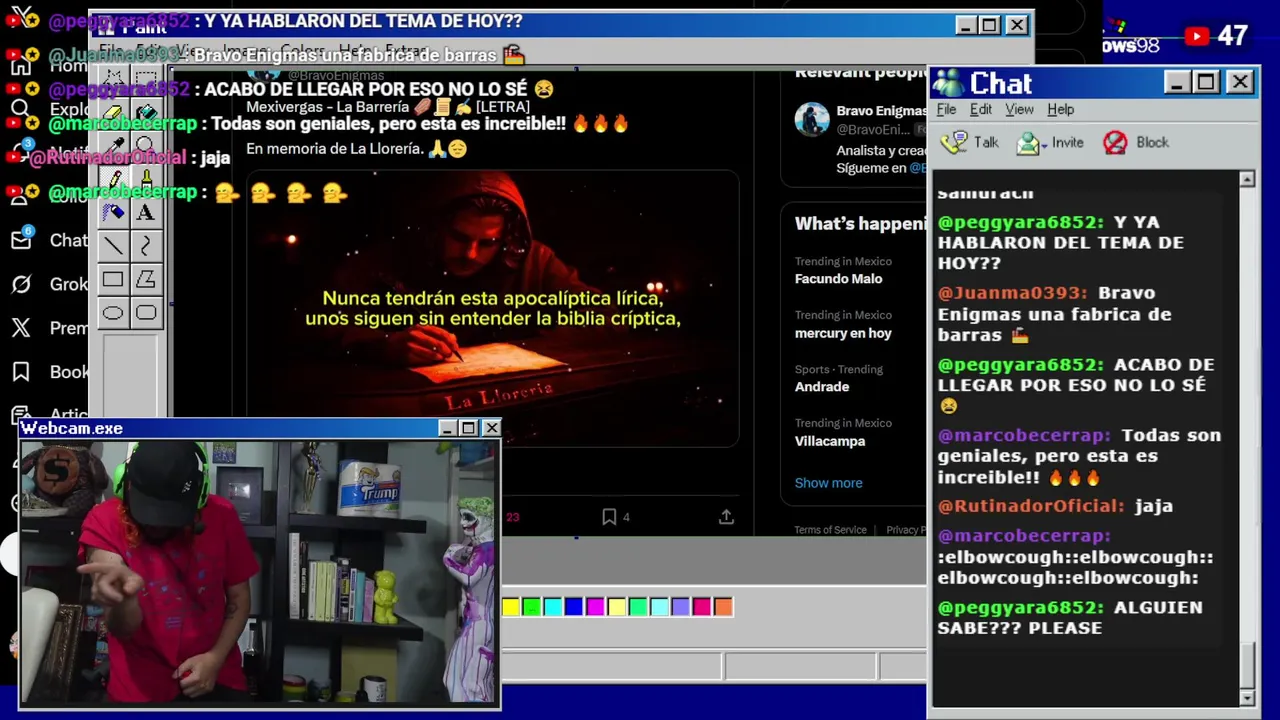Screen dimensions: 1280x720
Task: Select the Eraser tool in Paint
Action: [x=113, y=112]
